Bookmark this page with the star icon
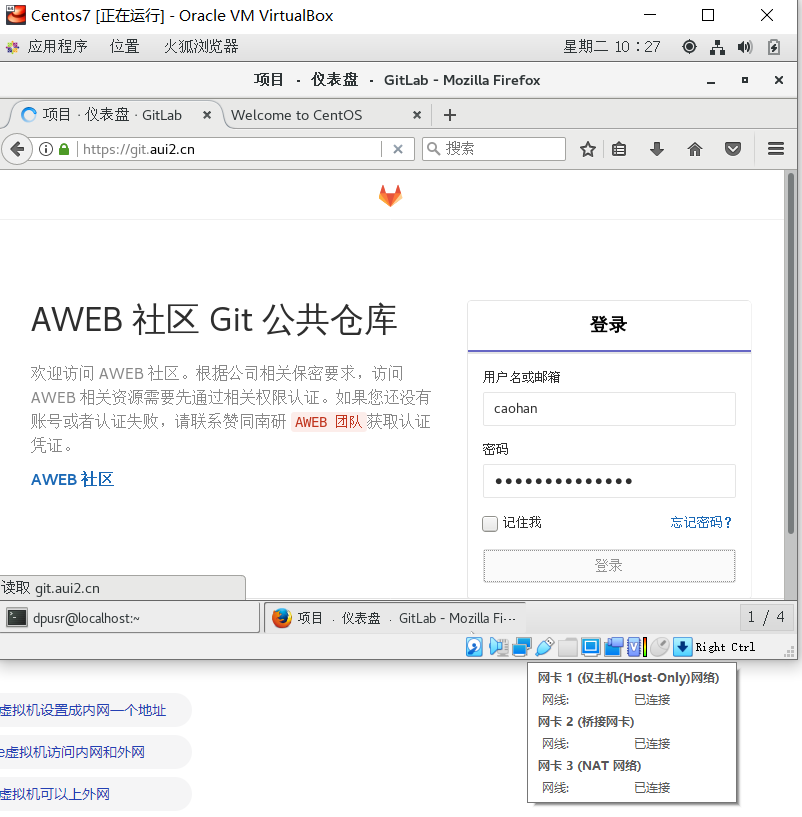Screen dimensions: 802x817 pos(588,150)
